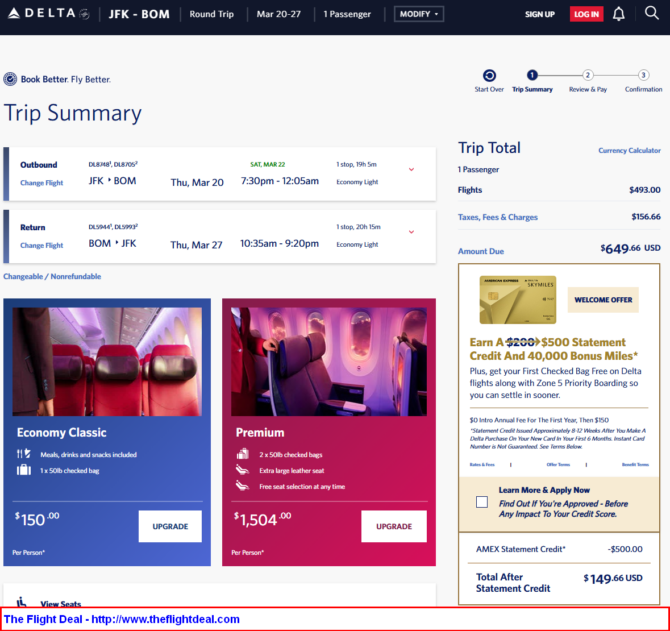Open the search magnifier icon
Image resolution: width=670 pixels, height=631 pixels.
click(651, 13)
